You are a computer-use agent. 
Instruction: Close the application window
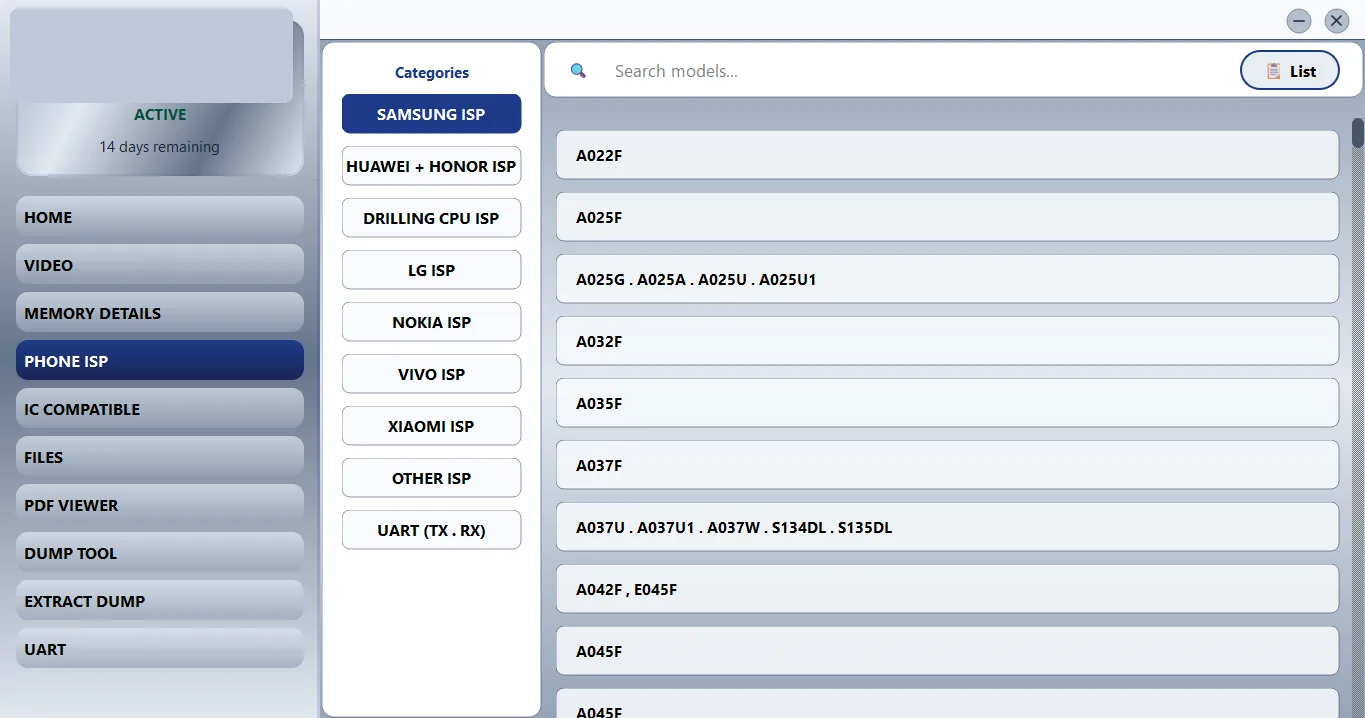1336,21
